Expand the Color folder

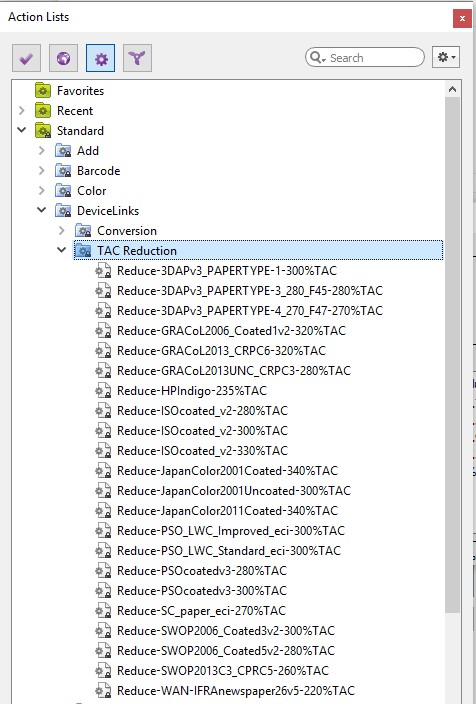(41, 190)
